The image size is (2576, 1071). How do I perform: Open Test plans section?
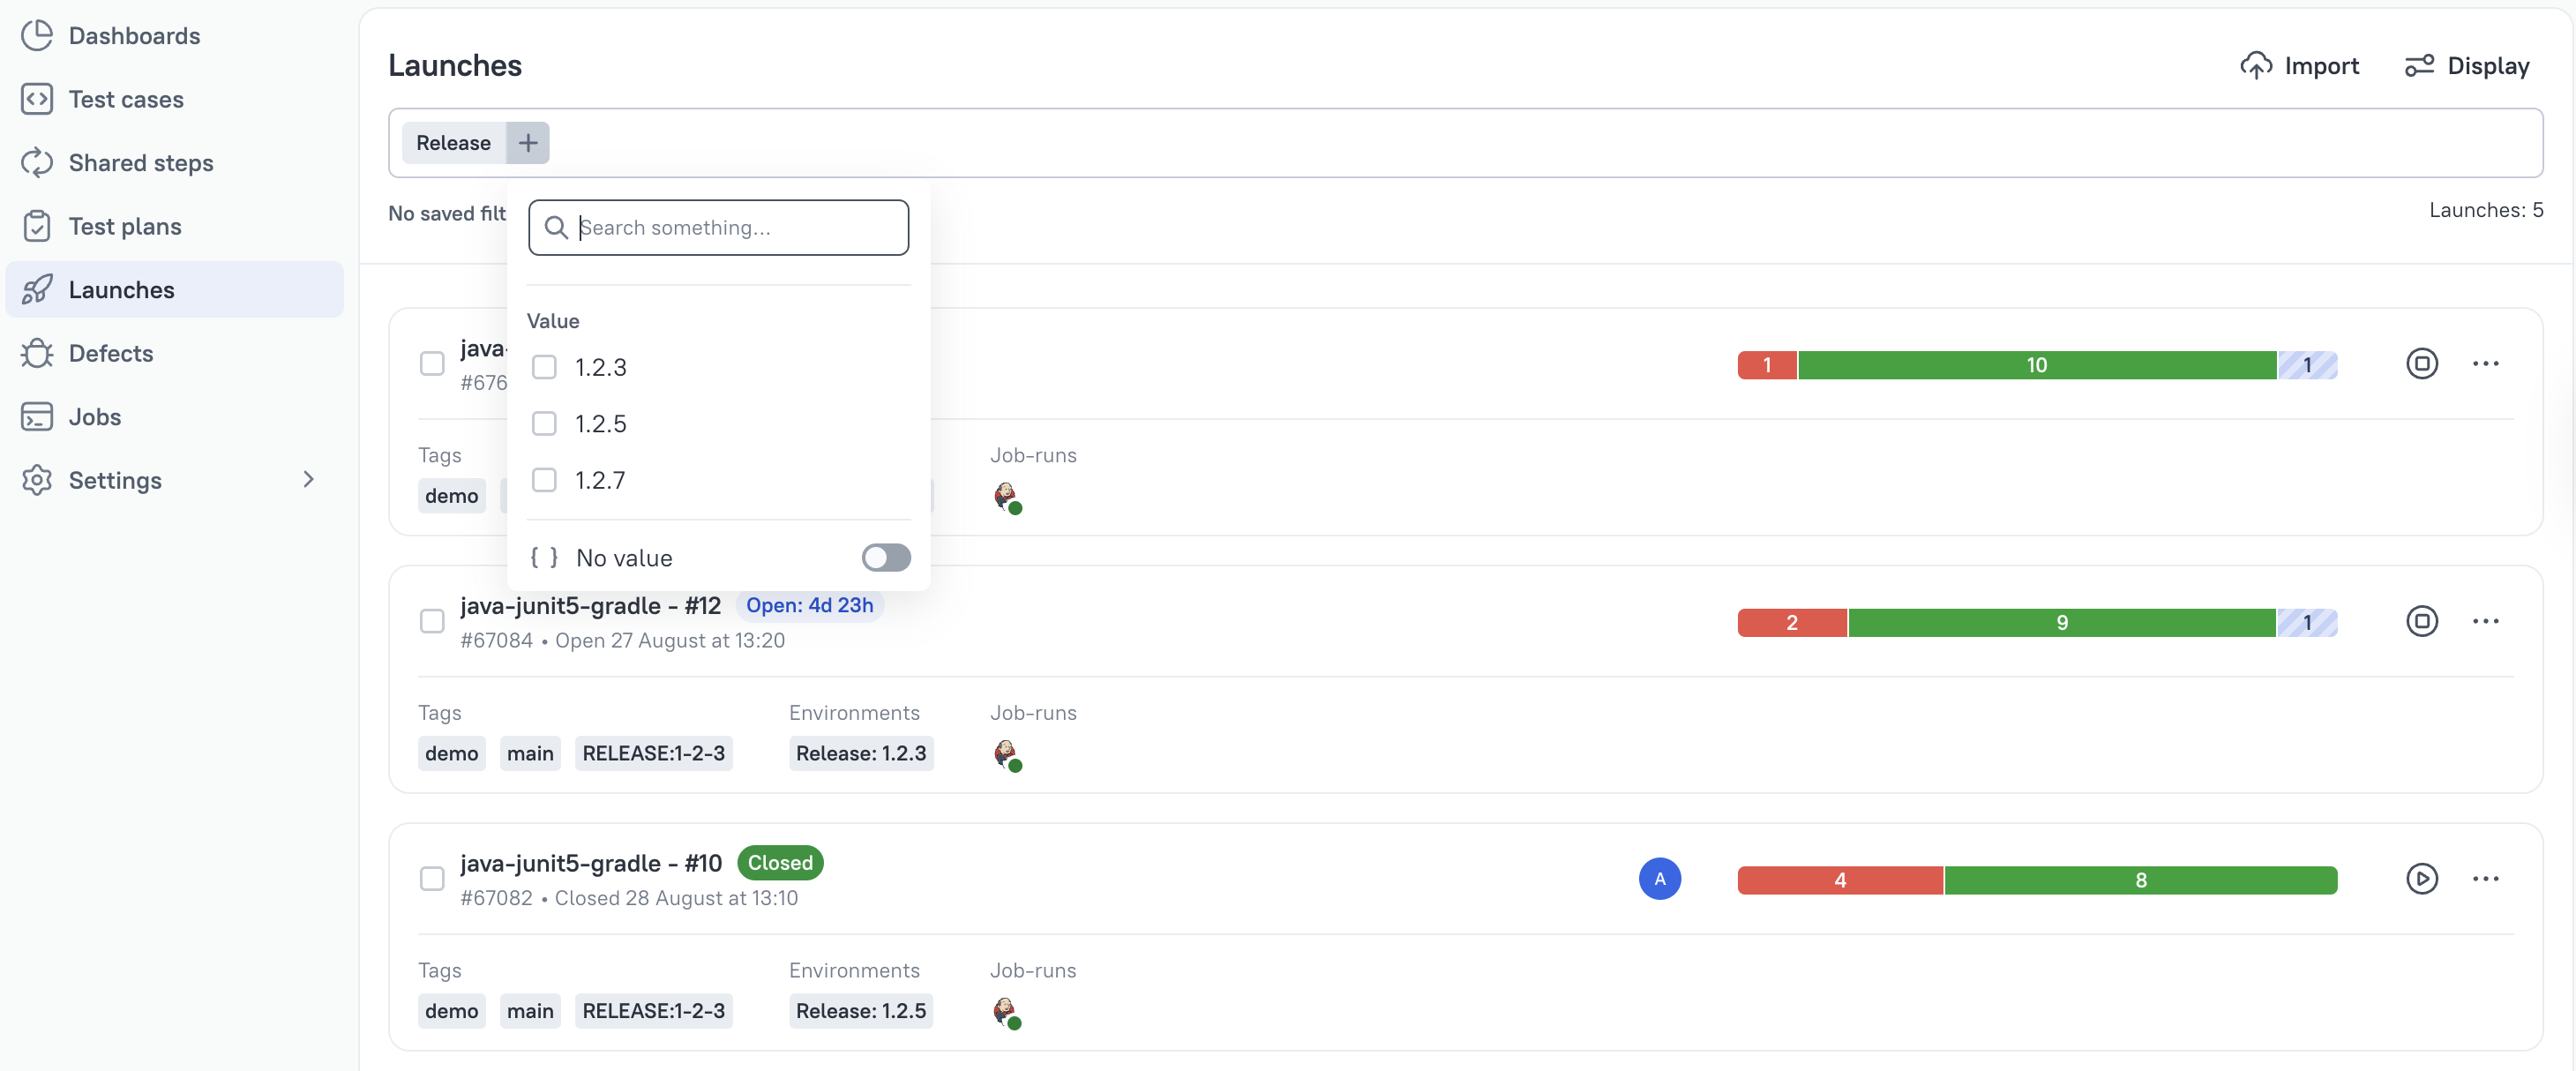point(125,226)
